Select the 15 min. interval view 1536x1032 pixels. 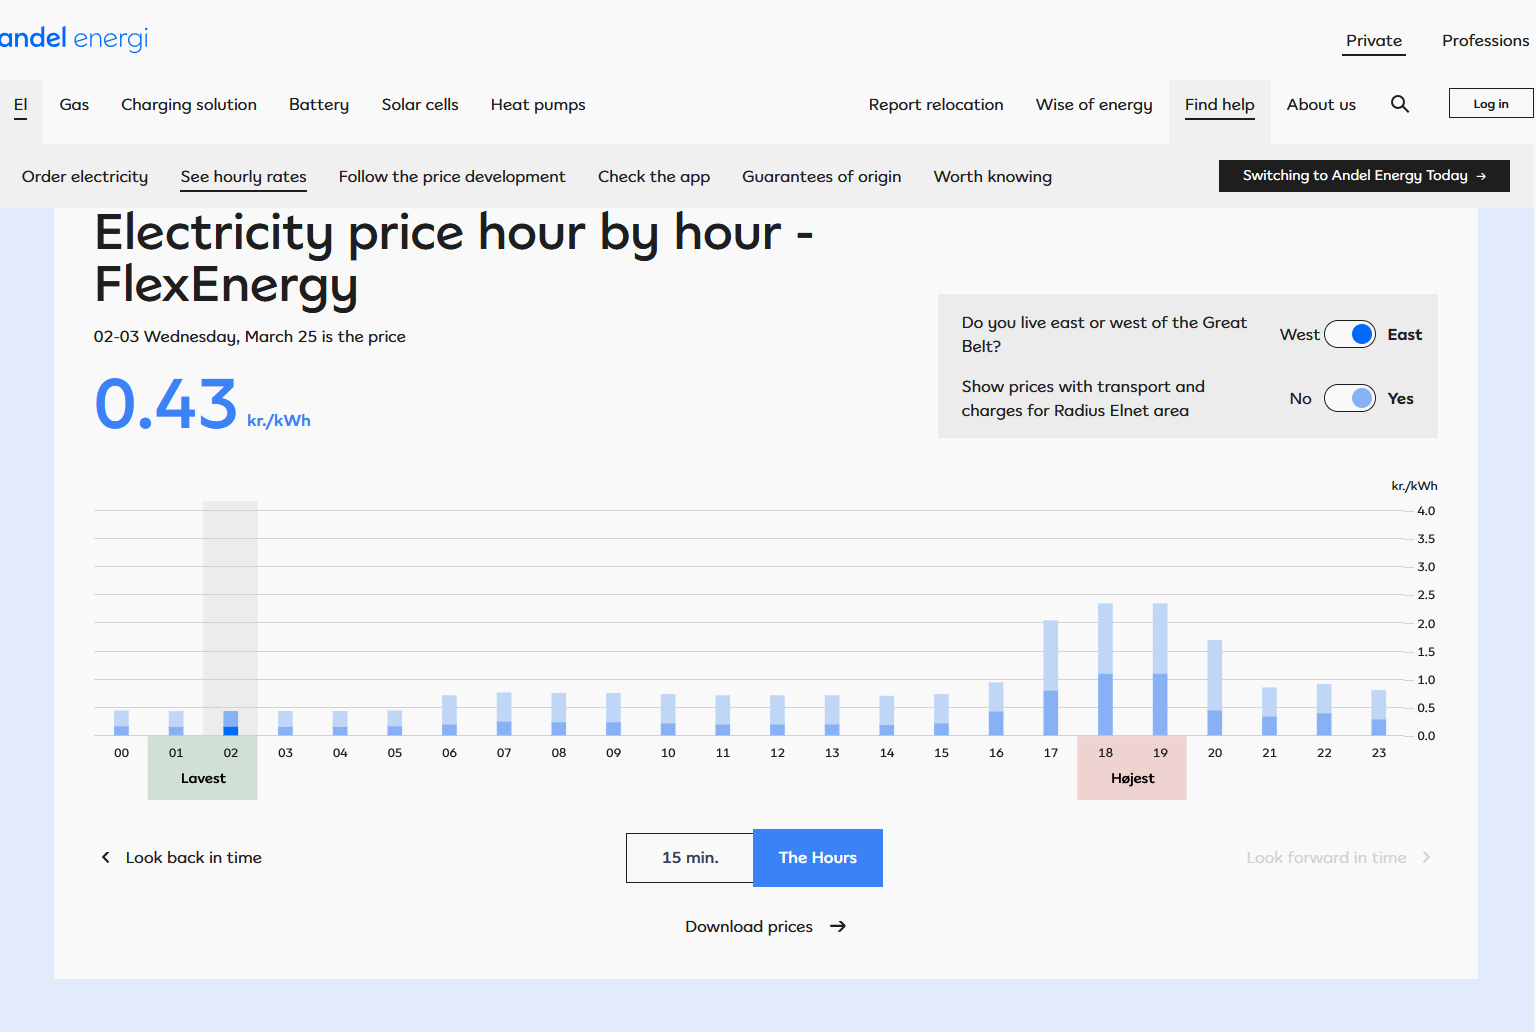(690, 858)
